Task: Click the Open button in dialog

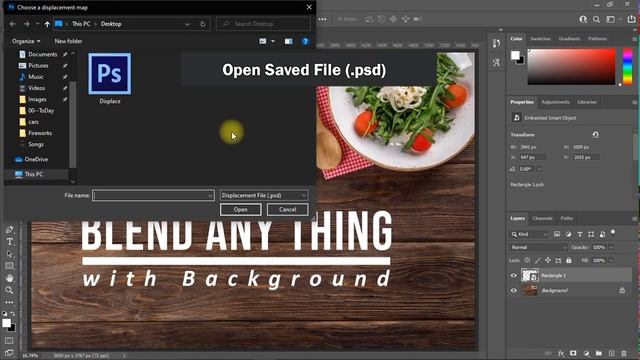Action: (x=240, y=210)
